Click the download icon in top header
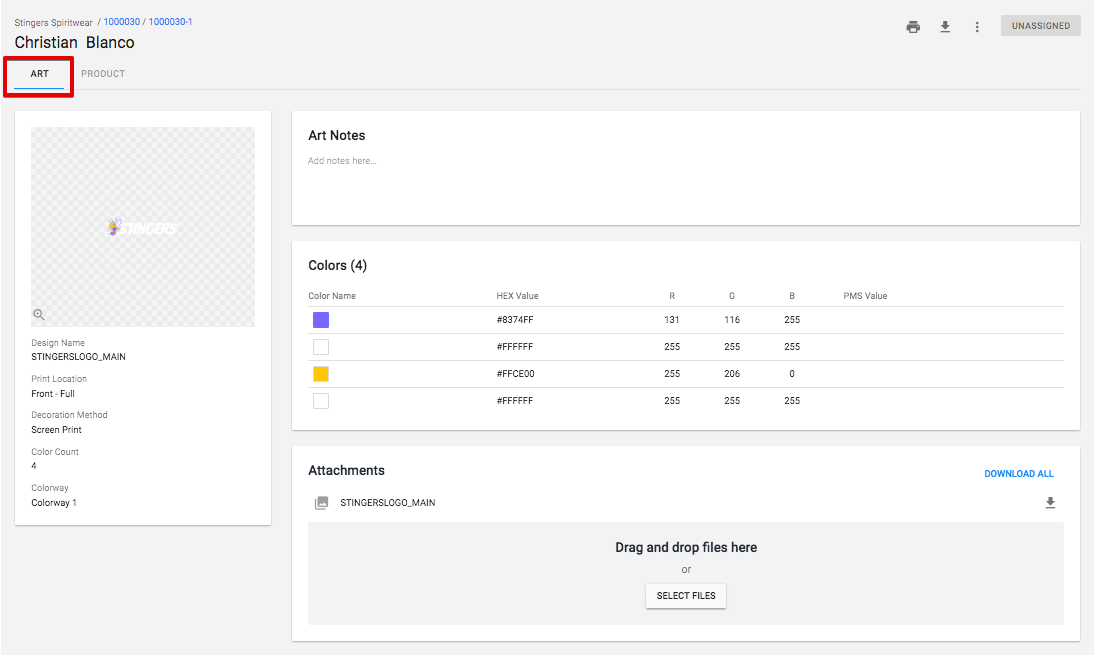The image size is (1094, 655). click(945, 27)
